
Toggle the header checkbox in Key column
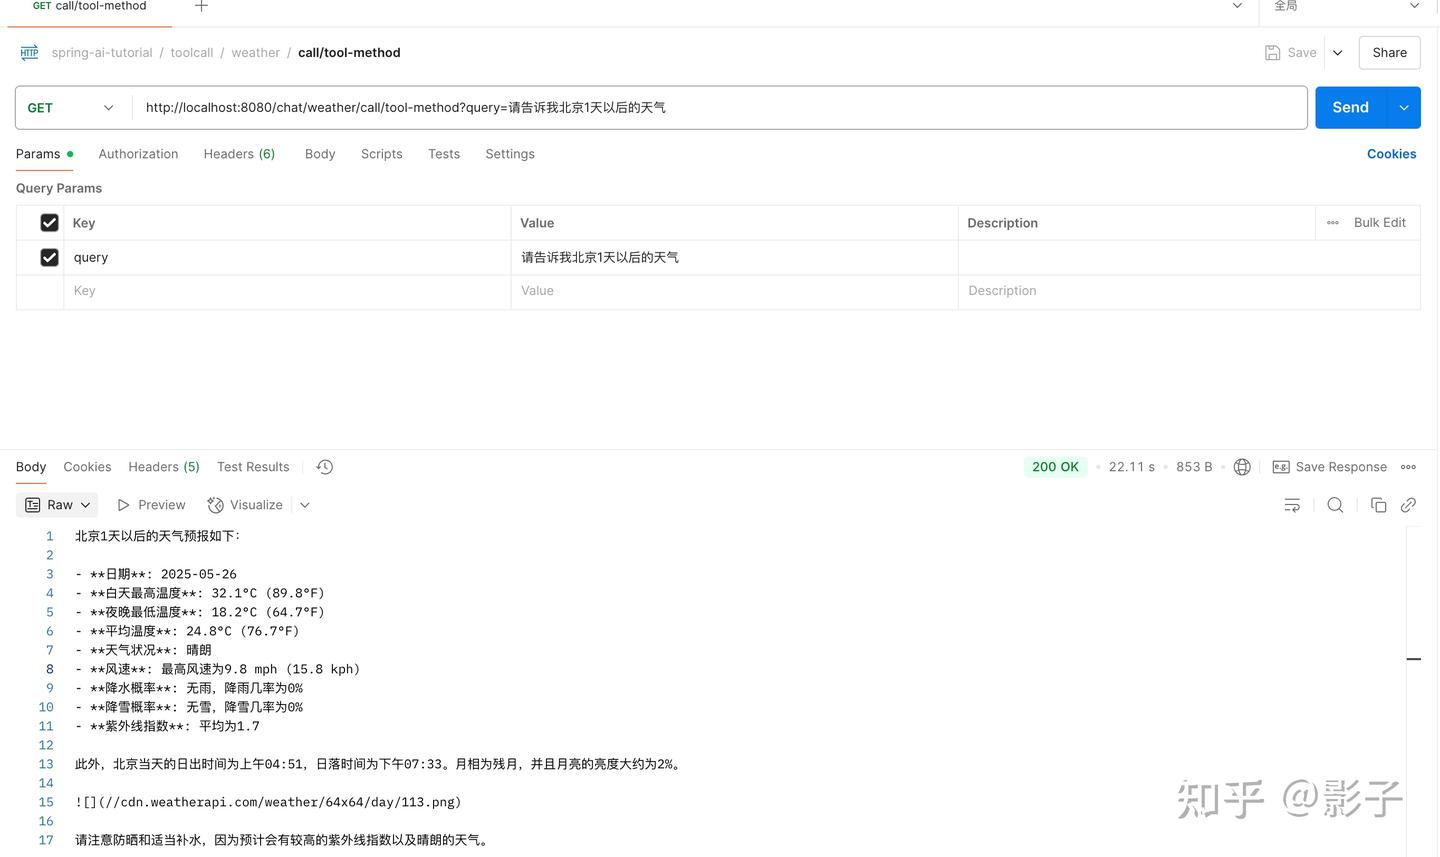point(49,222)
